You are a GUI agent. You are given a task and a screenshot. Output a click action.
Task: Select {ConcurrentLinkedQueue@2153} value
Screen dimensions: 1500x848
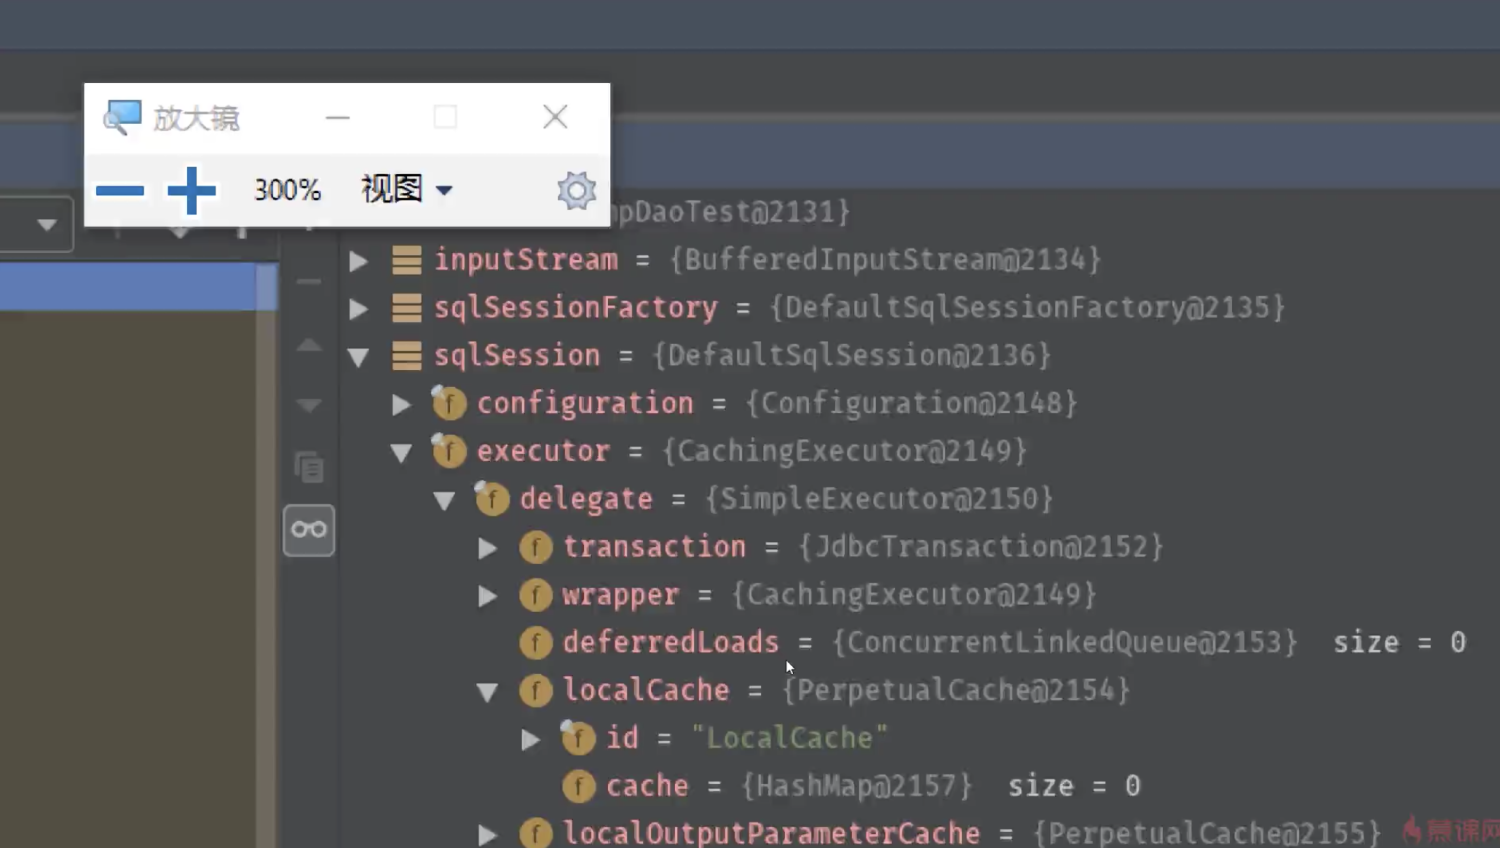click(x=1065, y=642)
